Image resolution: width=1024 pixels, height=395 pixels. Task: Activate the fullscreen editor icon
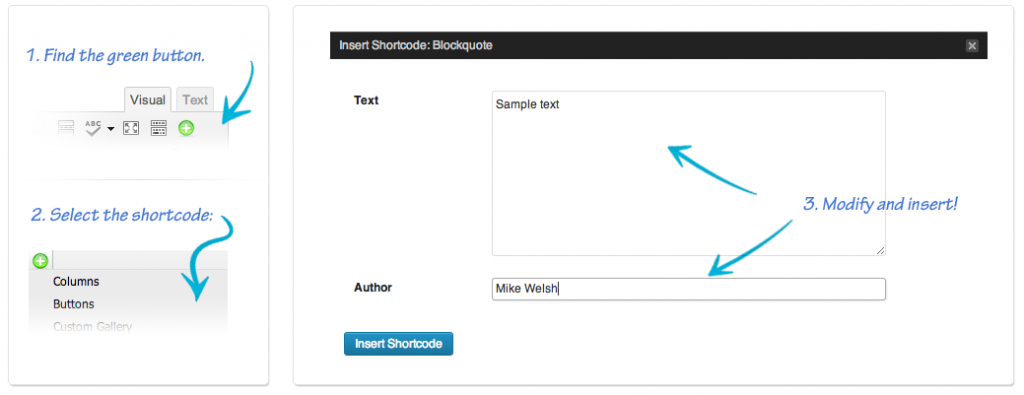(x=131, y=128)
